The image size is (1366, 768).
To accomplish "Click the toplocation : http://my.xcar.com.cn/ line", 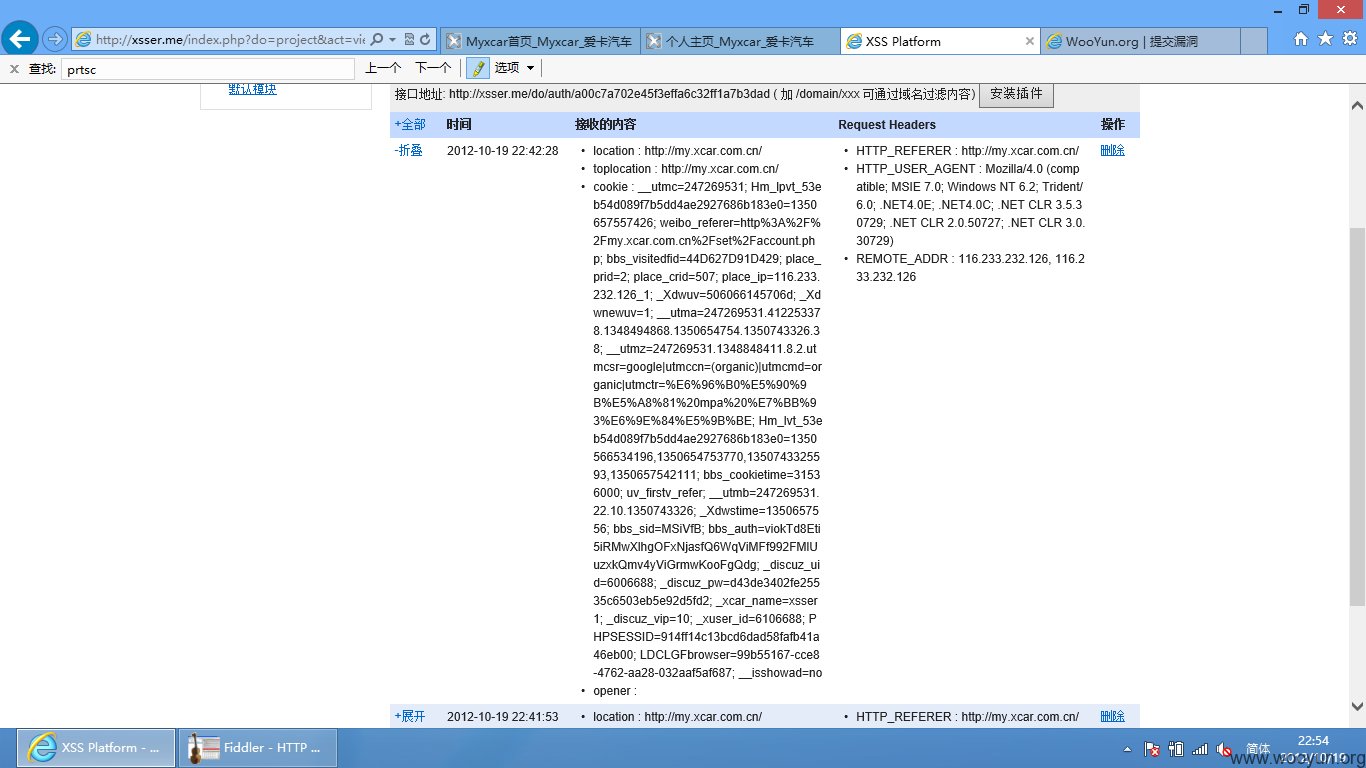I will pos(686,169).
